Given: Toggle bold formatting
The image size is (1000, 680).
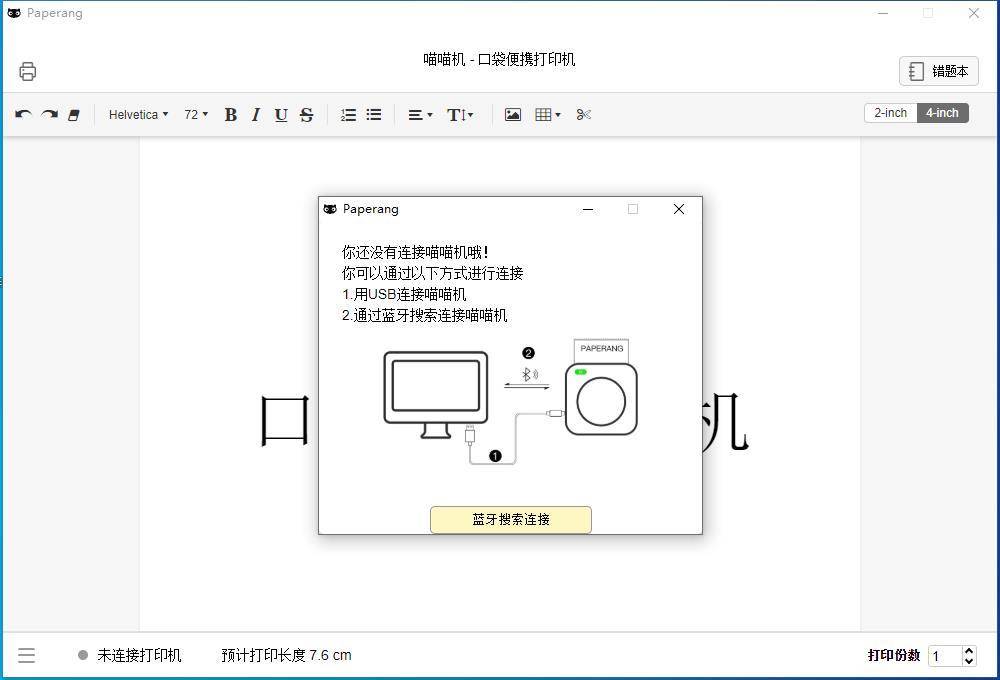Looking at the screenshot, I should 230,114.
